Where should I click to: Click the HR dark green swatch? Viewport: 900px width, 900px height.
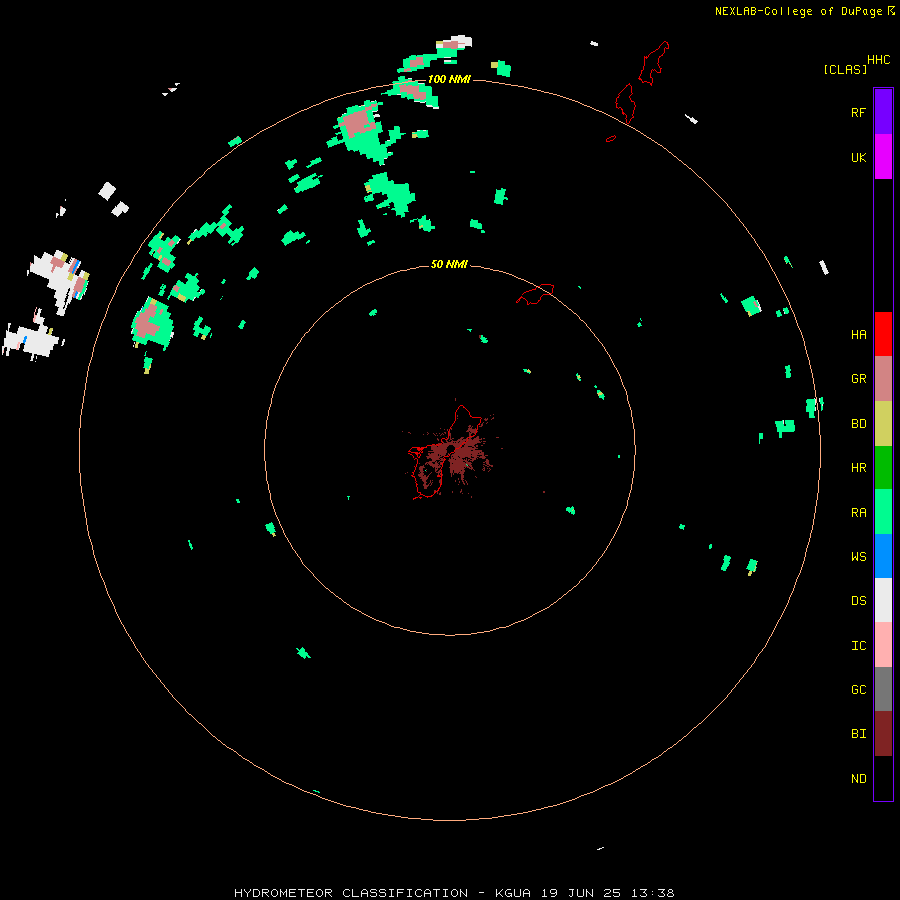point(883,468)
